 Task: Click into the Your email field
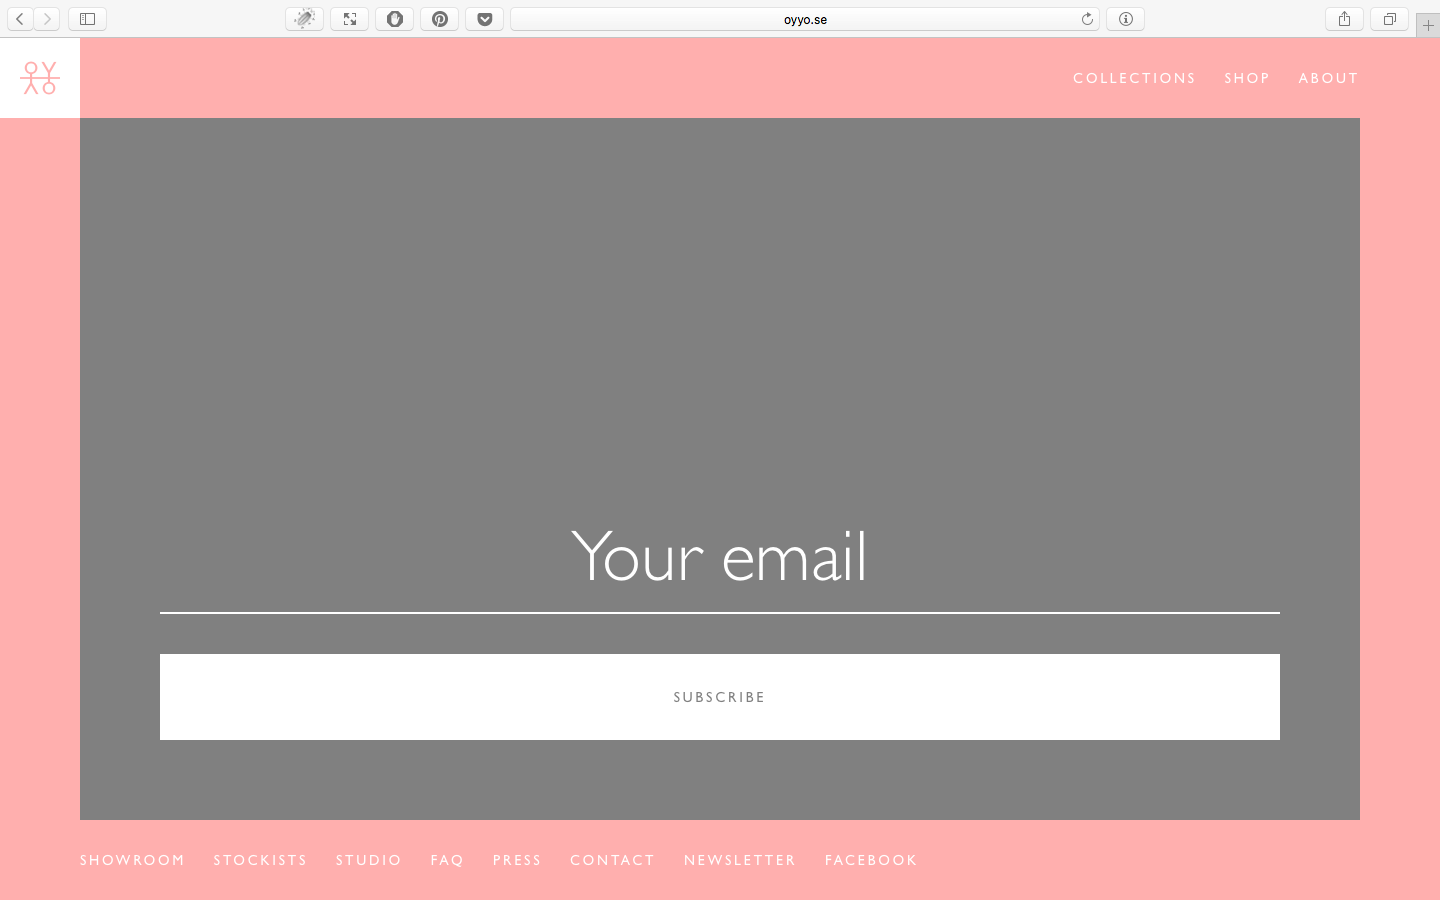point(719,558)
